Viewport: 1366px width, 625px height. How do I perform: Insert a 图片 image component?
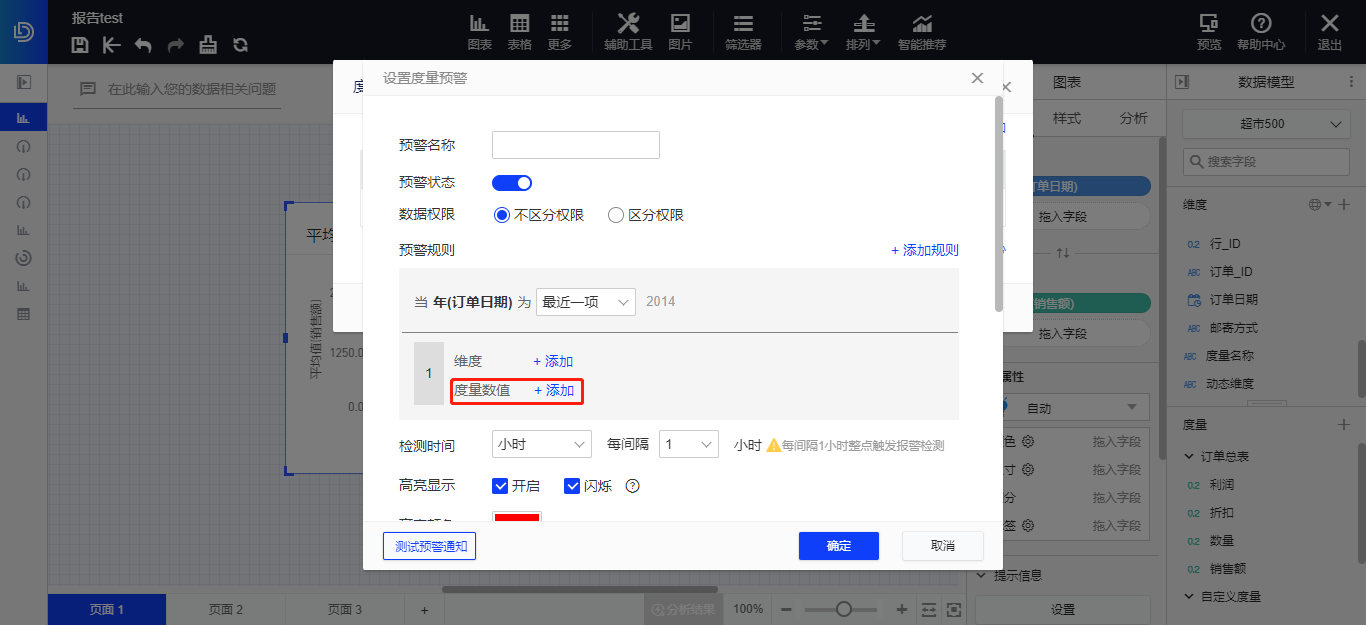coord(680,32)
